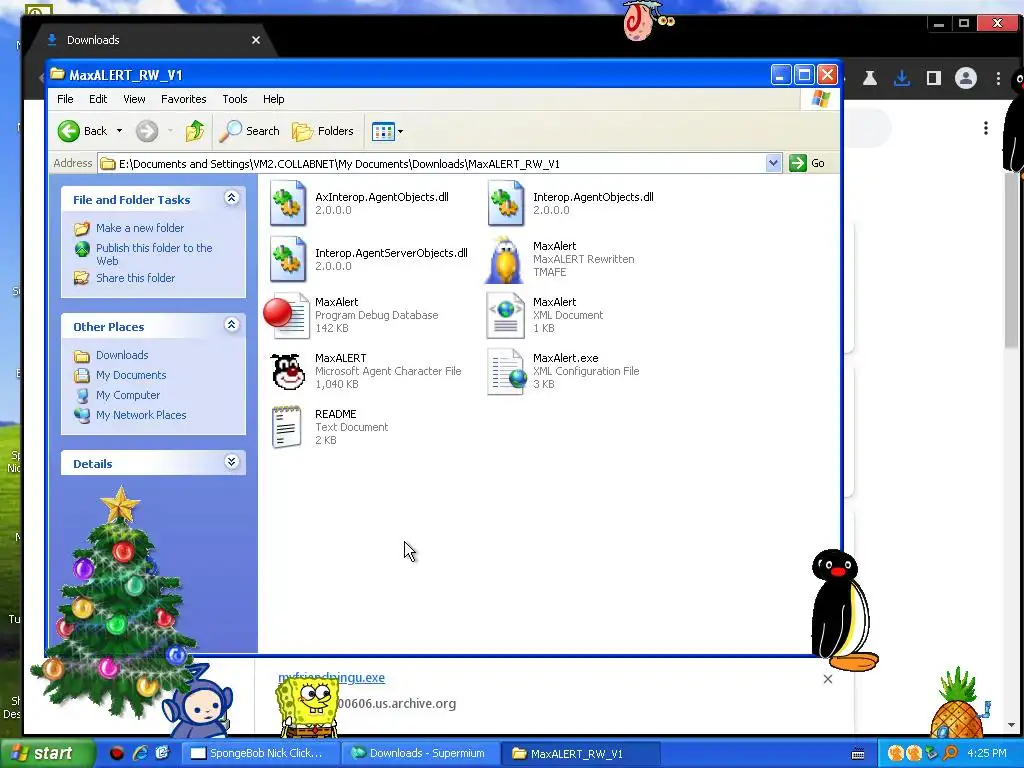The height and width of the screenshot is (768, 1024).
Task: Click Make a new folder
Action: (140, 228)
